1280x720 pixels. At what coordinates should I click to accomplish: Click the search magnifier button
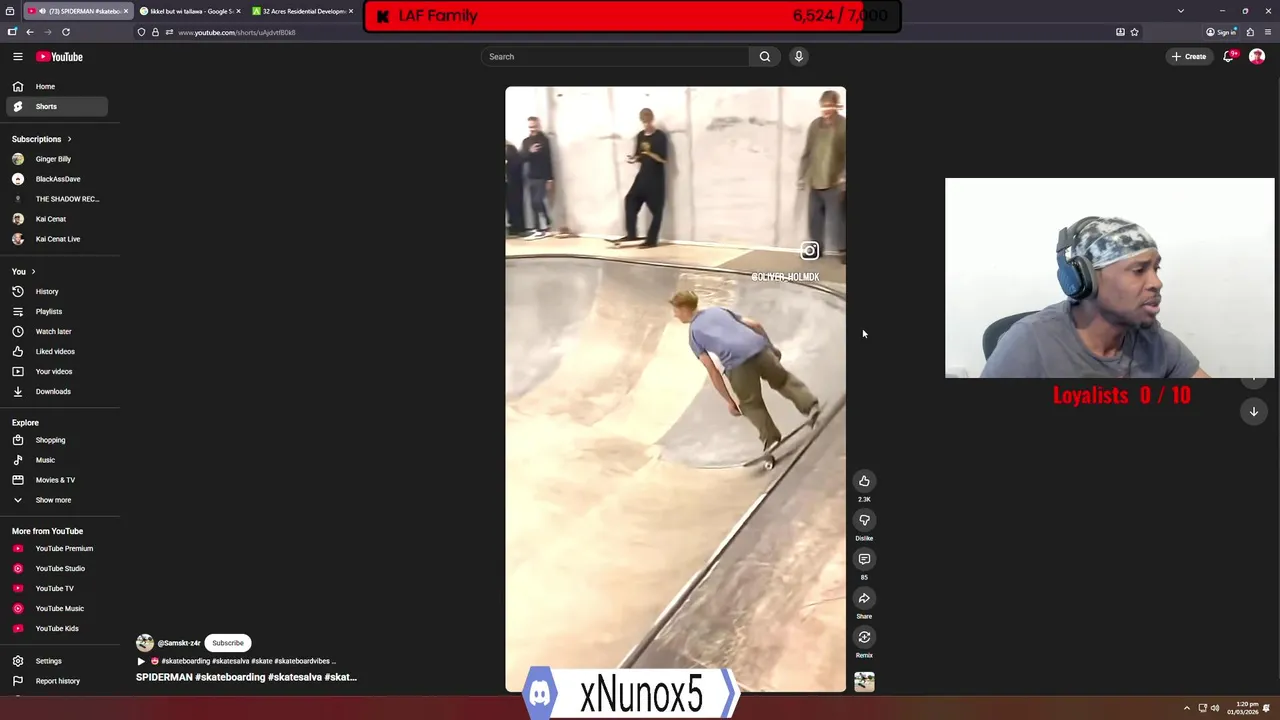[765, 57]
